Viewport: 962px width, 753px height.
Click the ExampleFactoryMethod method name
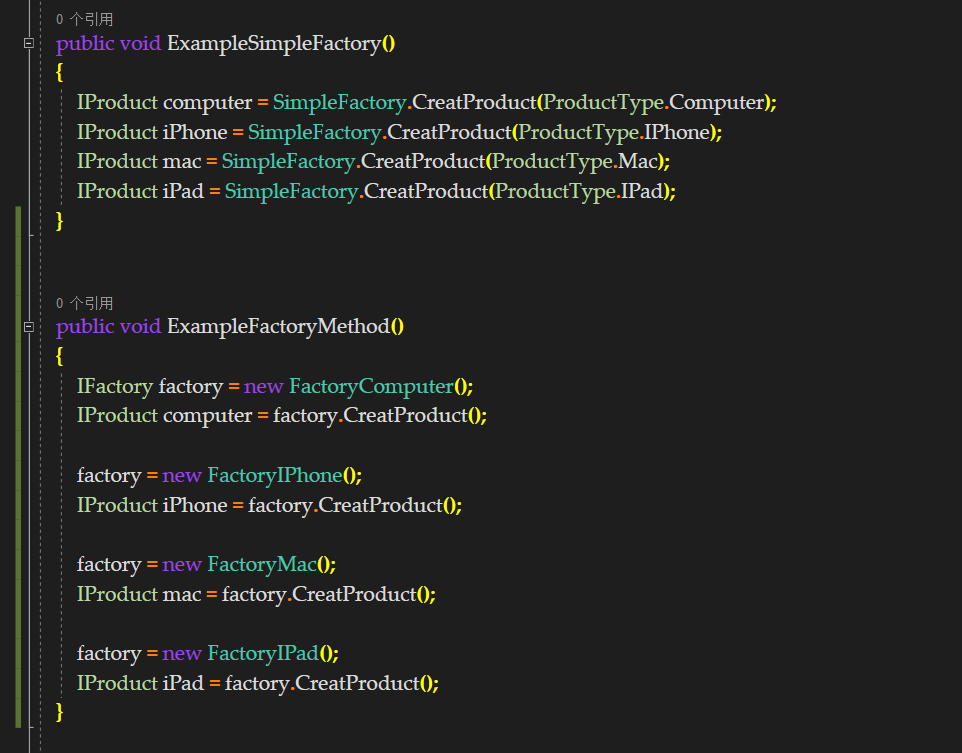coord(277,327)
